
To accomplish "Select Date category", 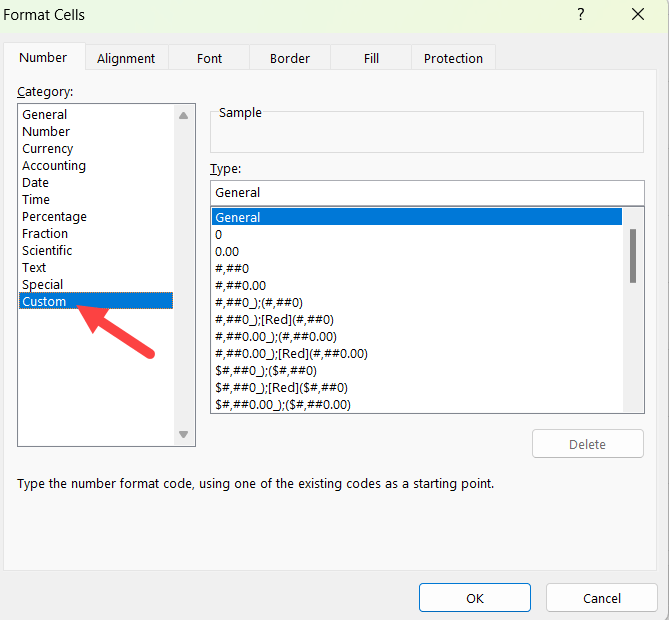I will 96,183.
